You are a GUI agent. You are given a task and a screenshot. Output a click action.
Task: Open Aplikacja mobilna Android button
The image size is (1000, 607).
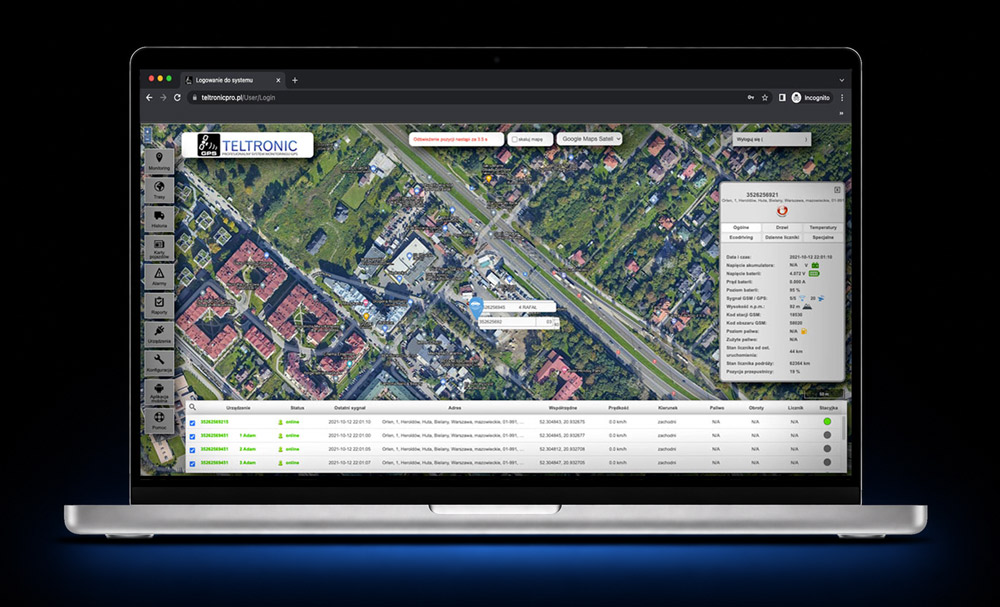tap(159, 391)
